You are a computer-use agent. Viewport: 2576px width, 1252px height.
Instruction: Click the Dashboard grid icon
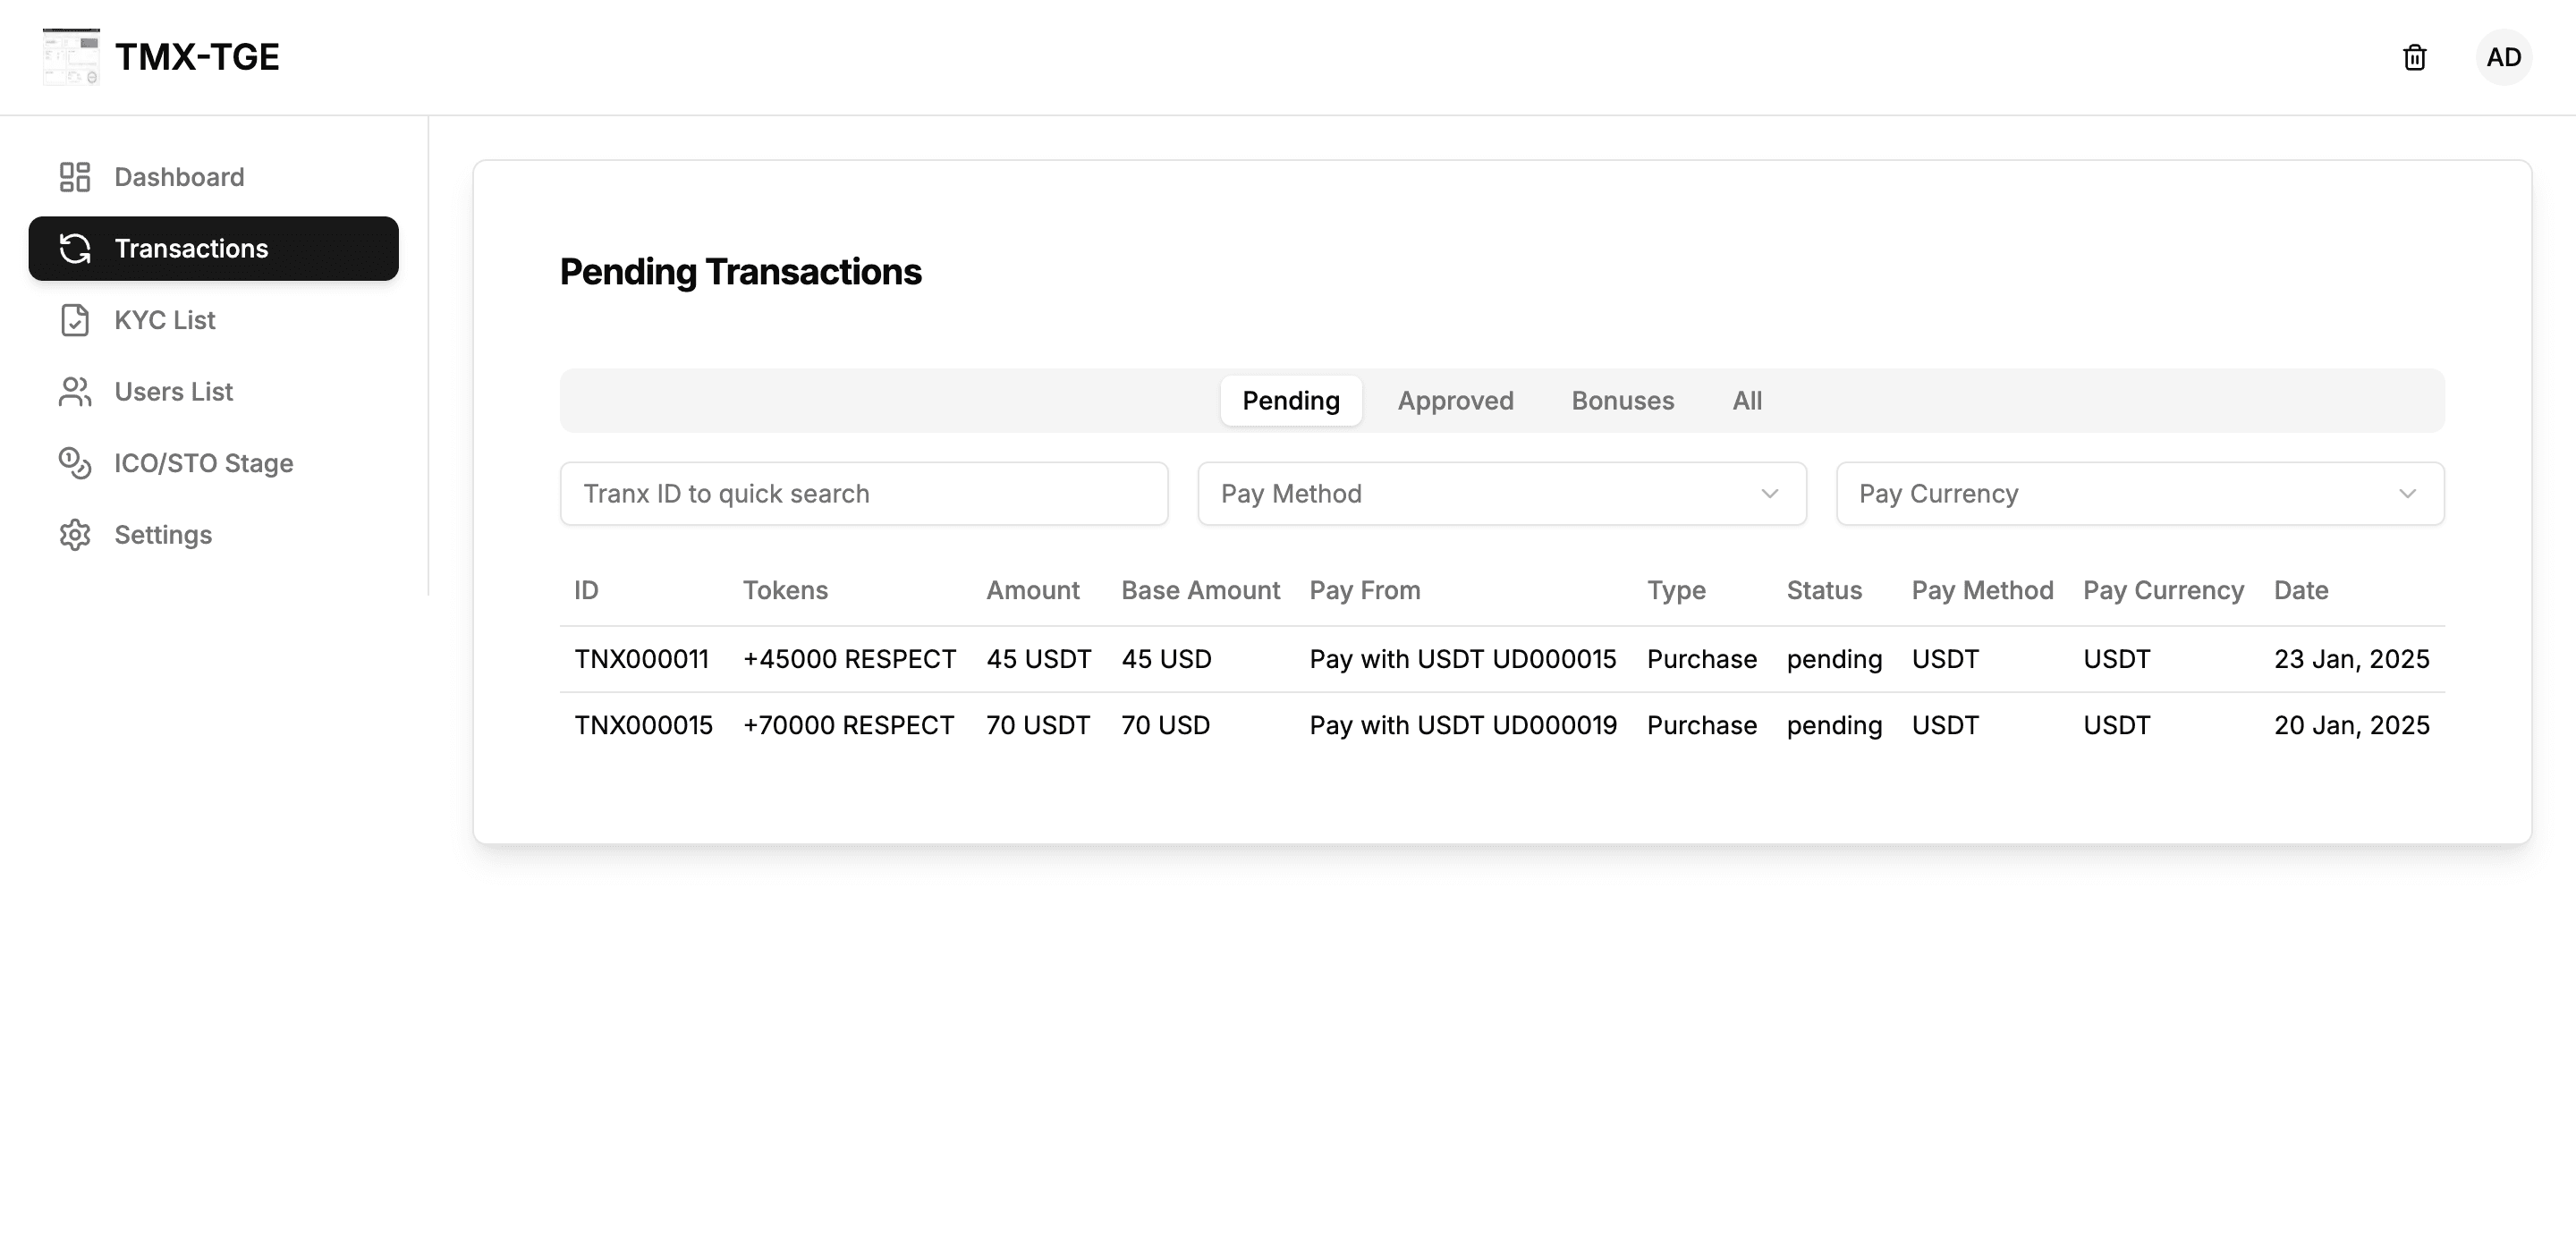click(74, 177)
